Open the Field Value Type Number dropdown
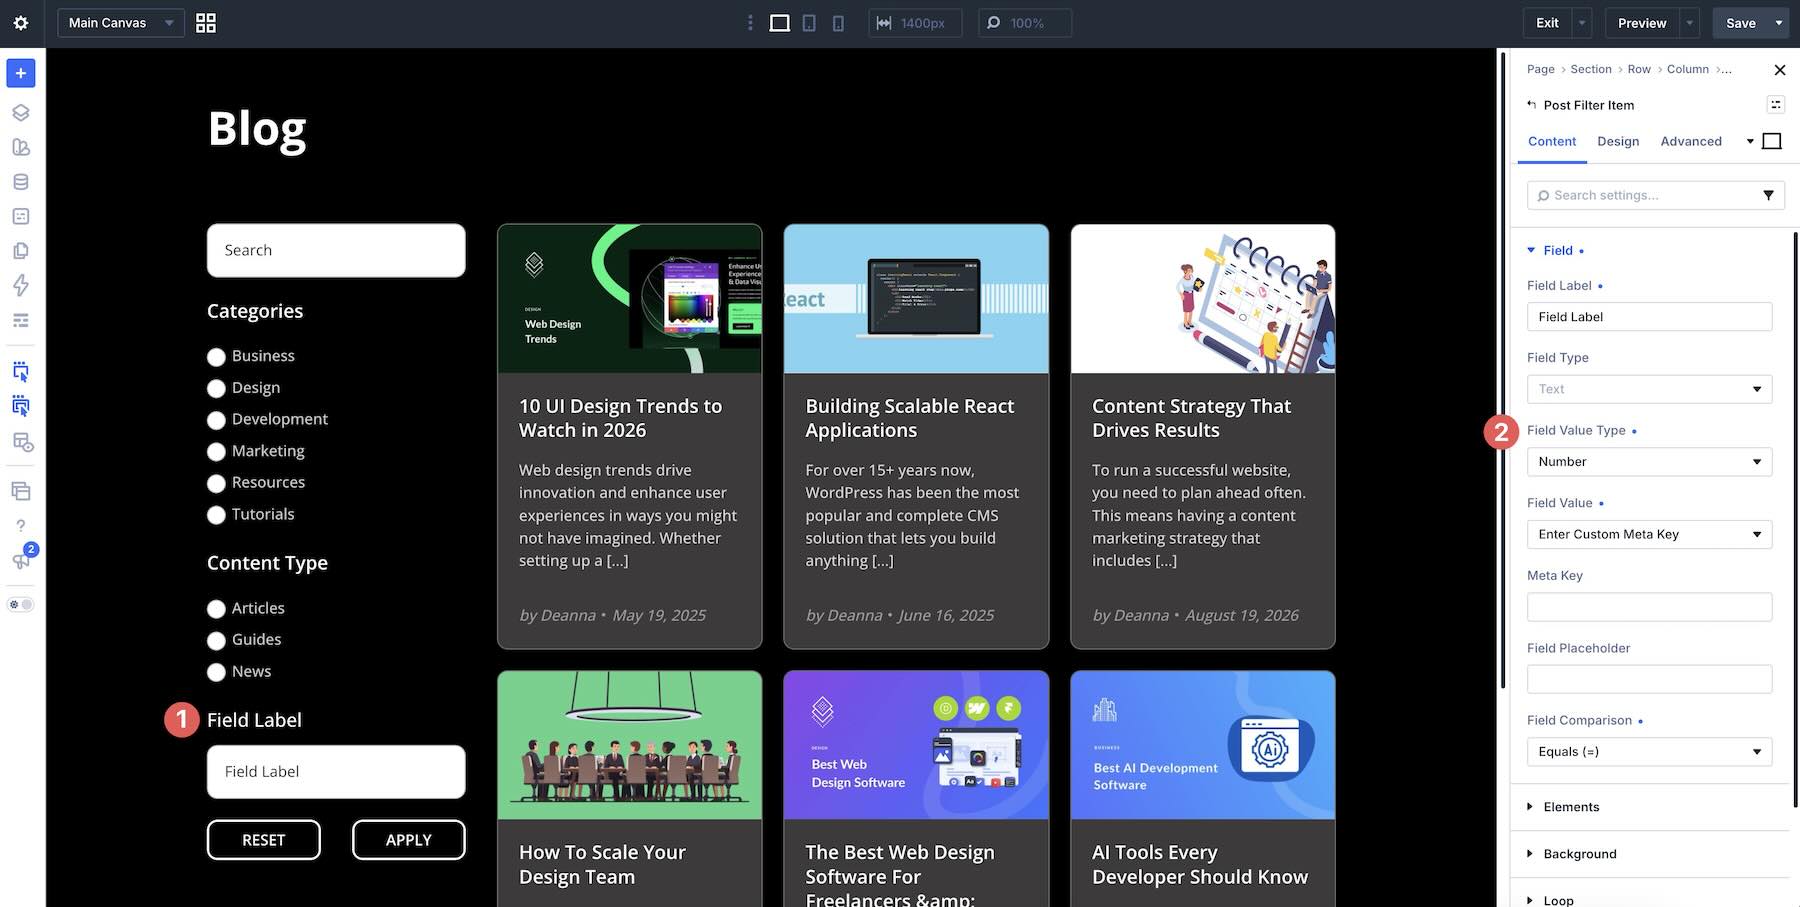 tap(1650, 462)
